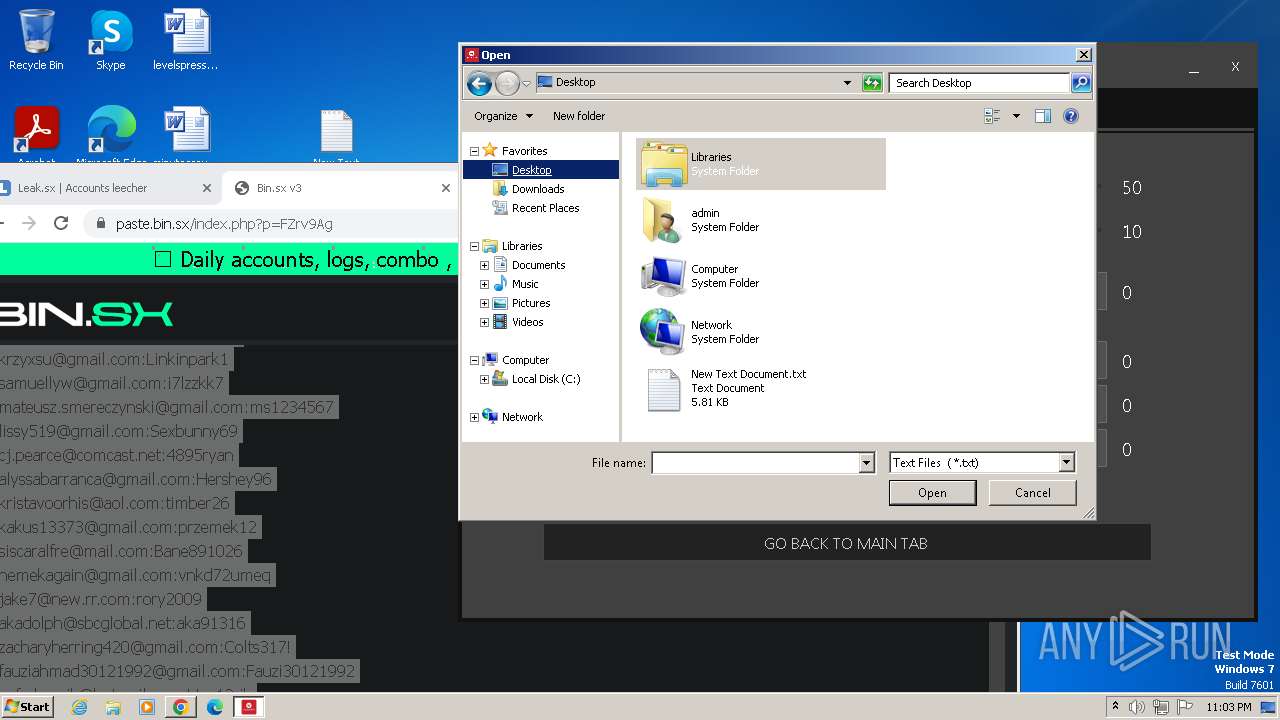
Task: Click the Chrome reload page button
Action: tap(61, 223)
